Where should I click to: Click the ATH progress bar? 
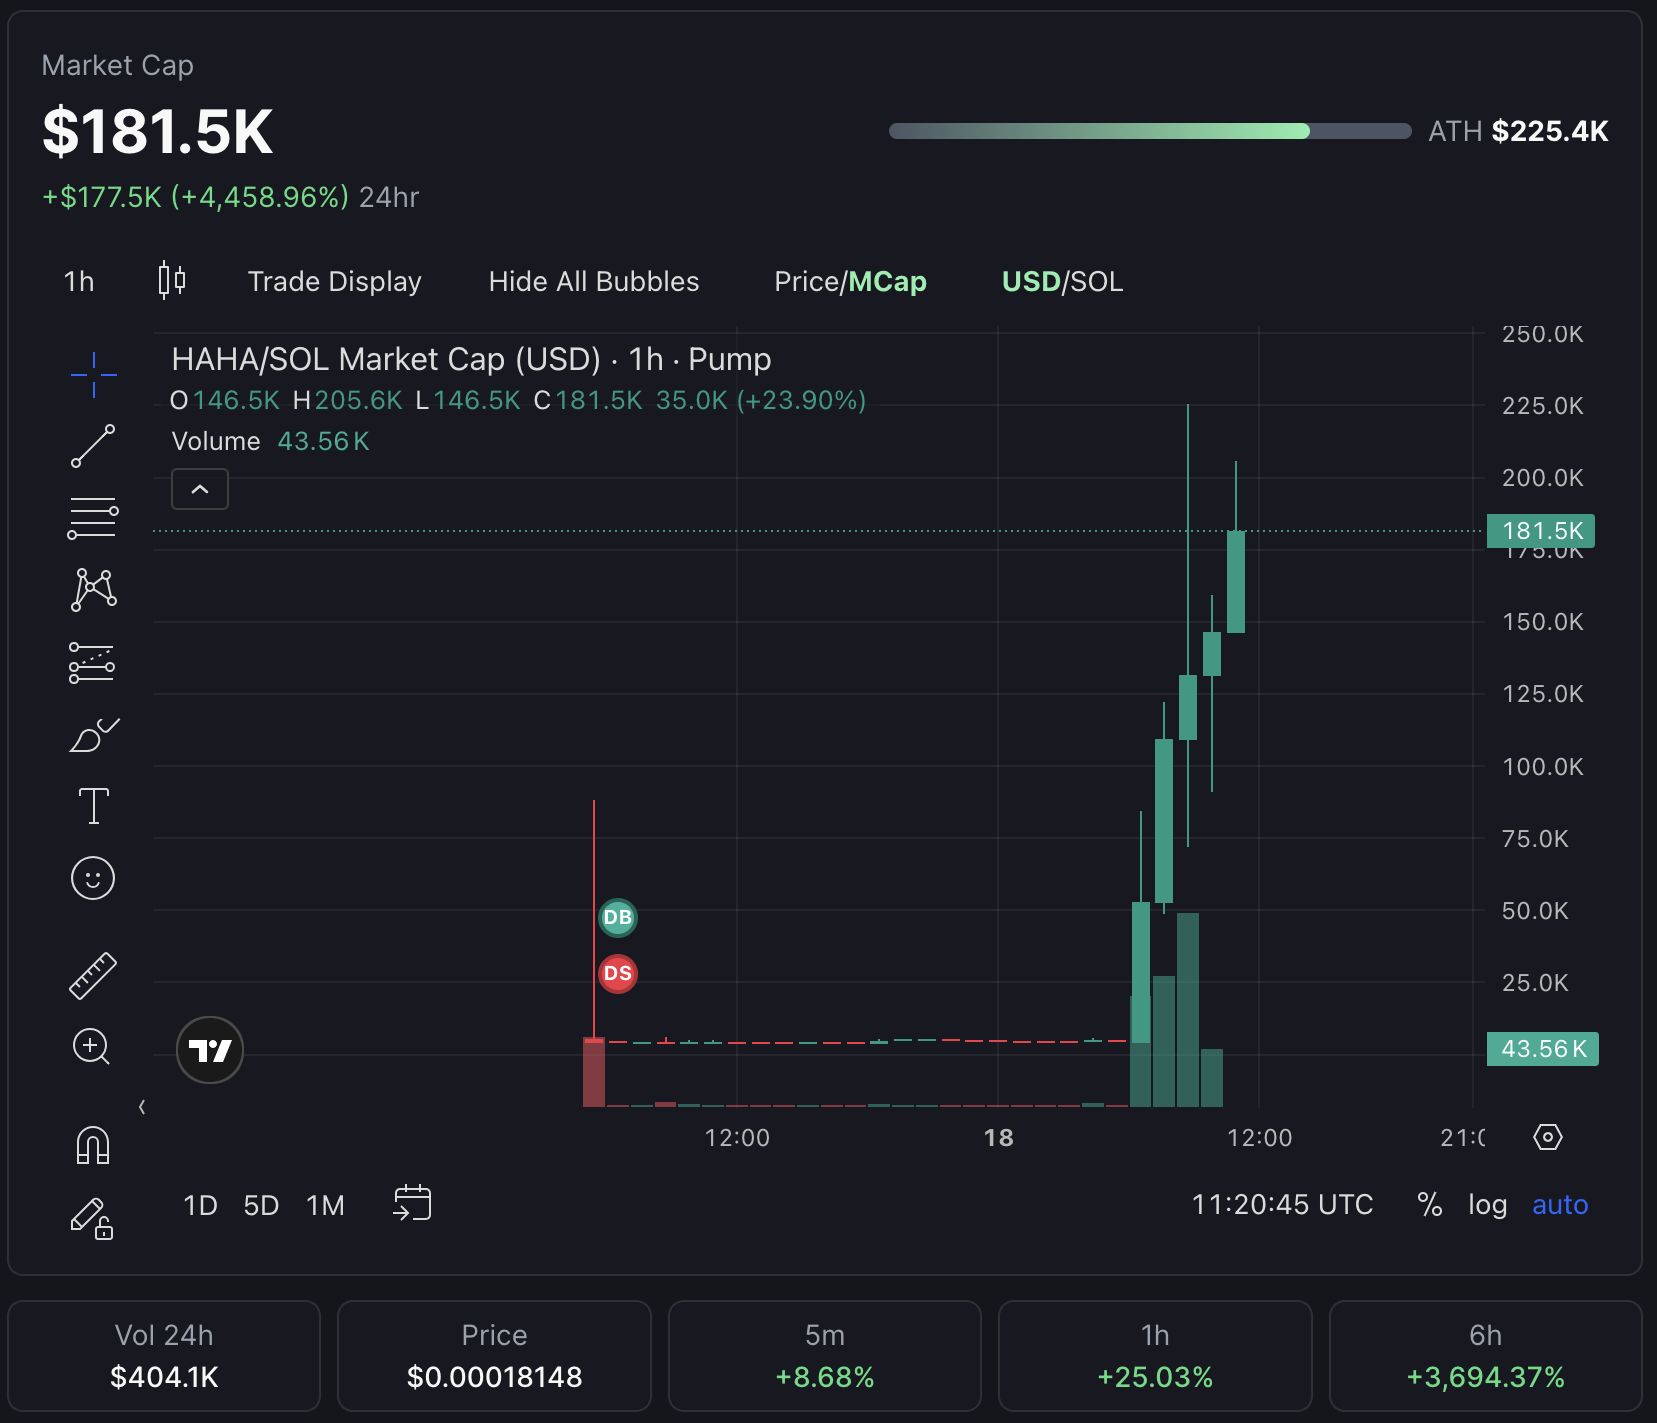[1150, 131]
